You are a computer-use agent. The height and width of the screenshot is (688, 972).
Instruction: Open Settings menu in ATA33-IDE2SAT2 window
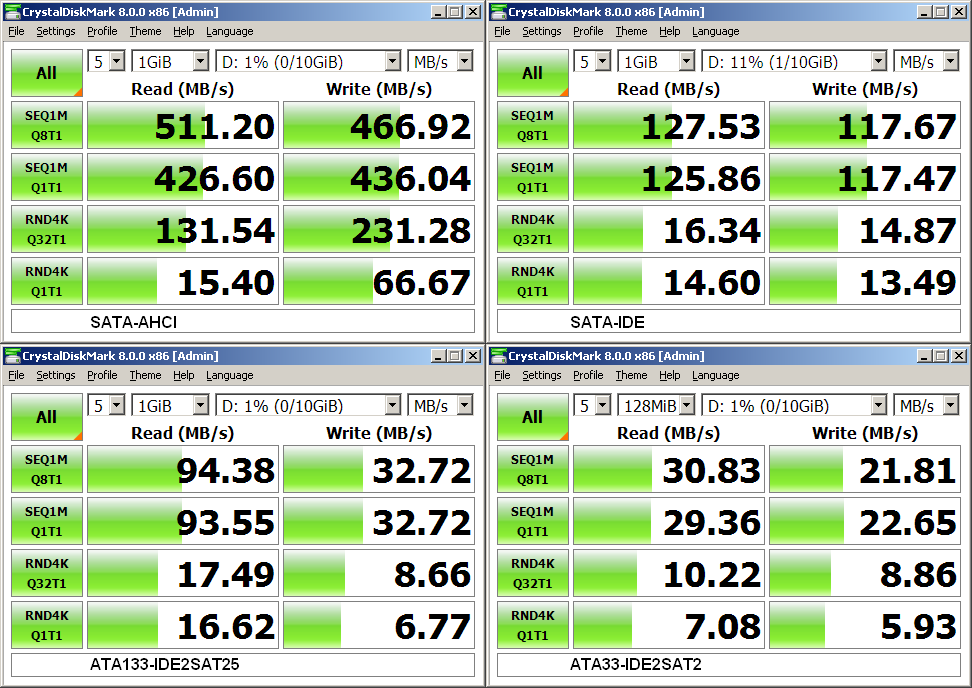tap(542, 375)
